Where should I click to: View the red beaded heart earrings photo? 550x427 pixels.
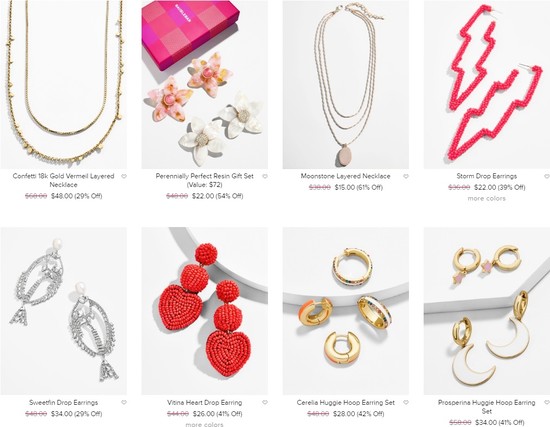(204, 311)
